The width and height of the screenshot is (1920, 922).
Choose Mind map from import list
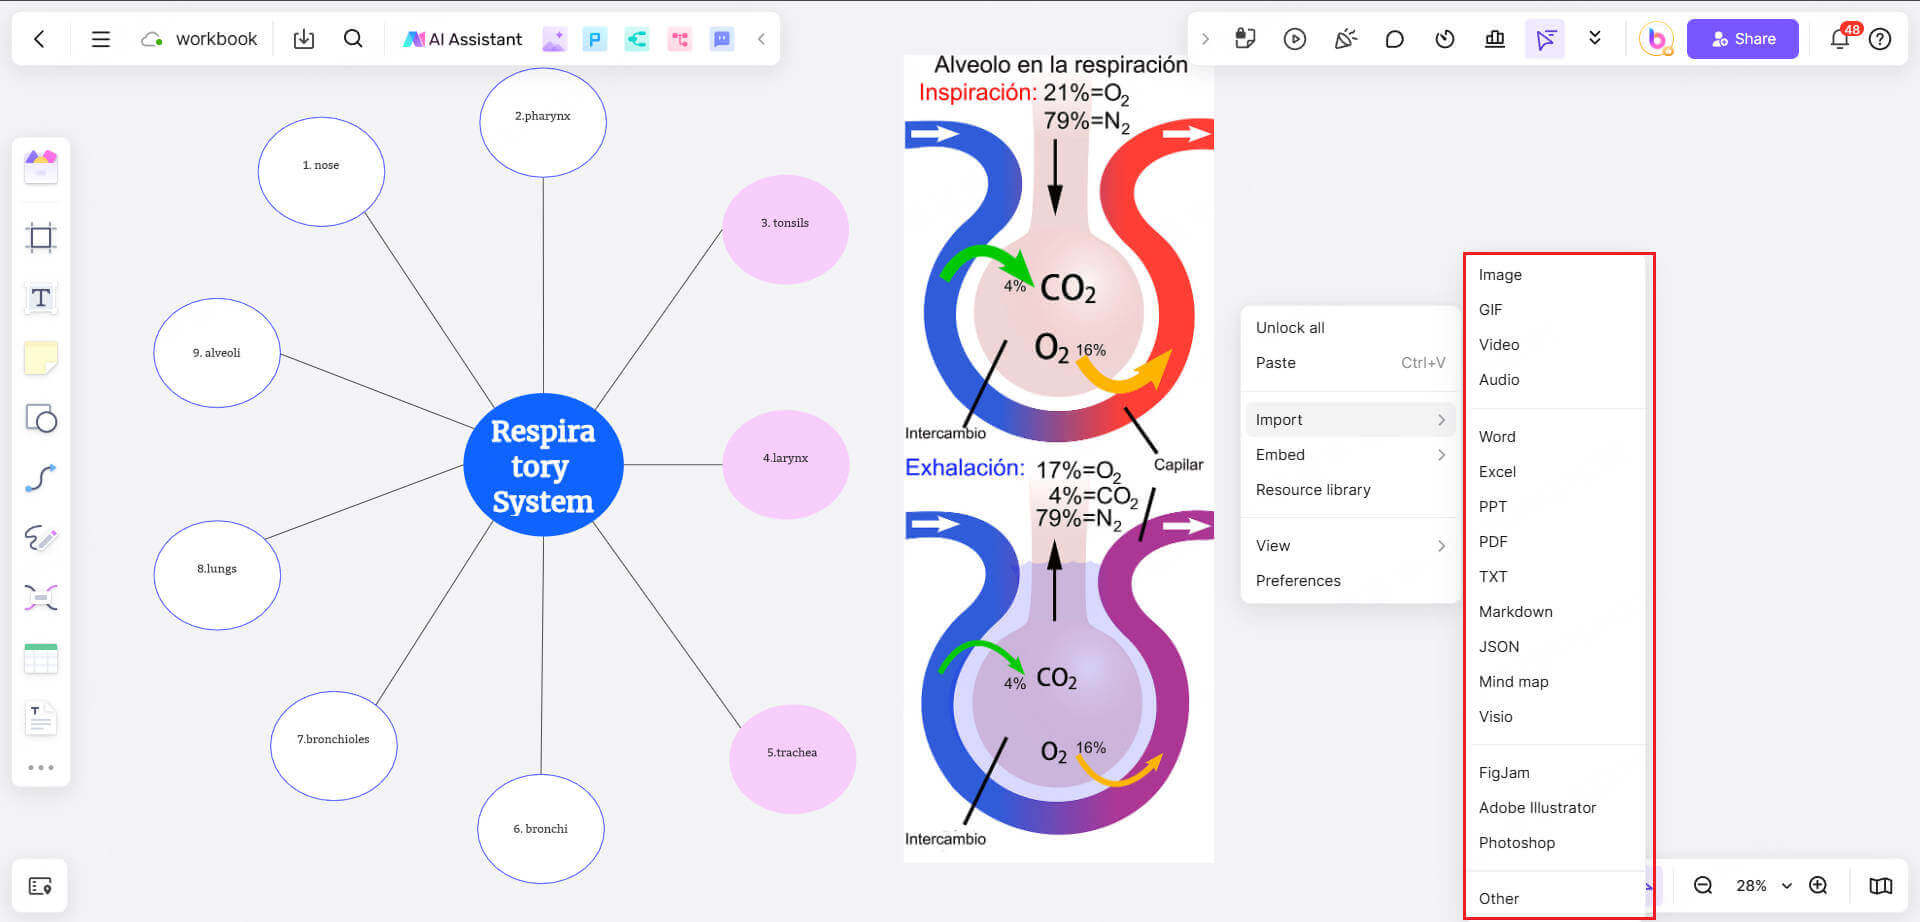click(x=1513, y=682)
